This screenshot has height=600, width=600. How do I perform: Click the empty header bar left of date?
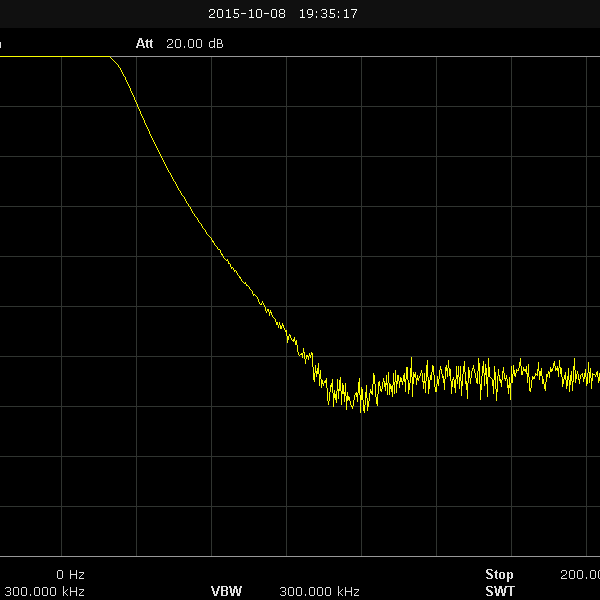click(x=100, y=14)
